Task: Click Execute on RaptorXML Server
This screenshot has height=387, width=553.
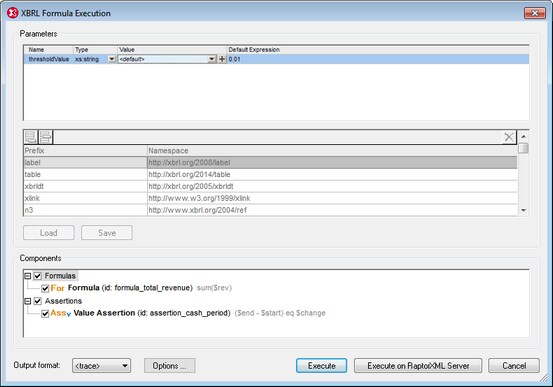Action: coord(418,366)
